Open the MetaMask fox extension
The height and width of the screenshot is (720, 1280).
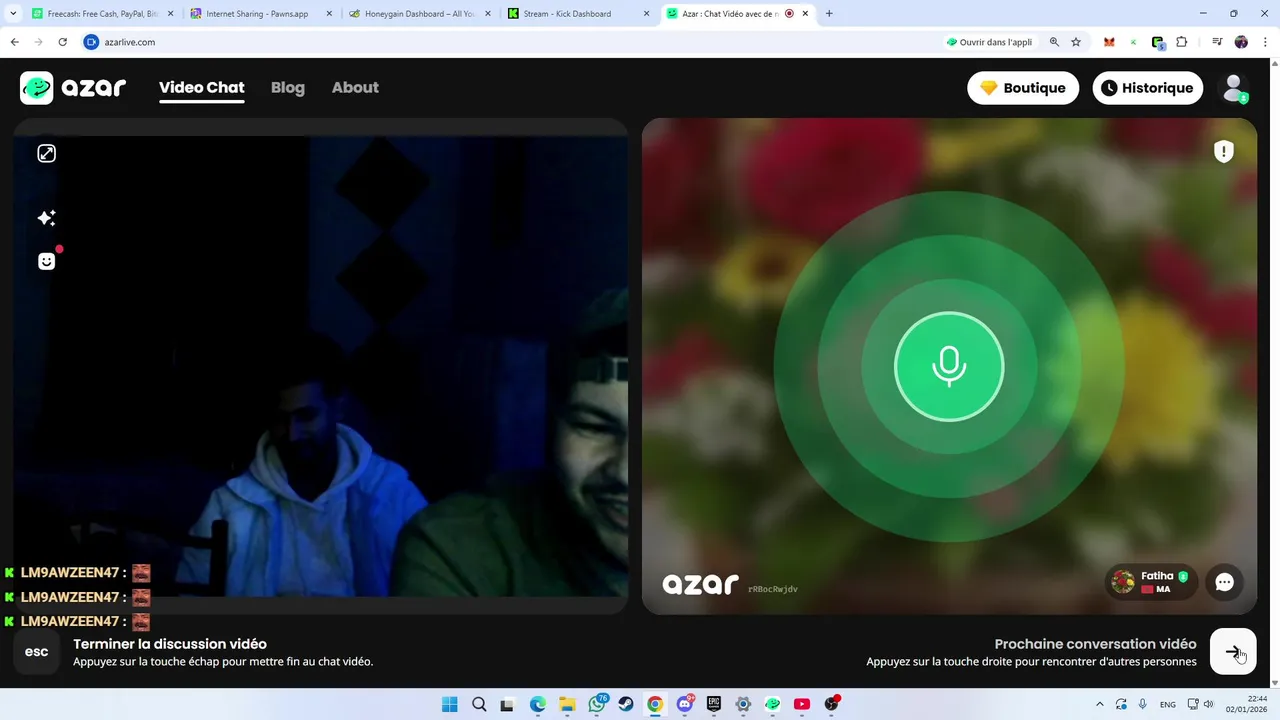1109,42
